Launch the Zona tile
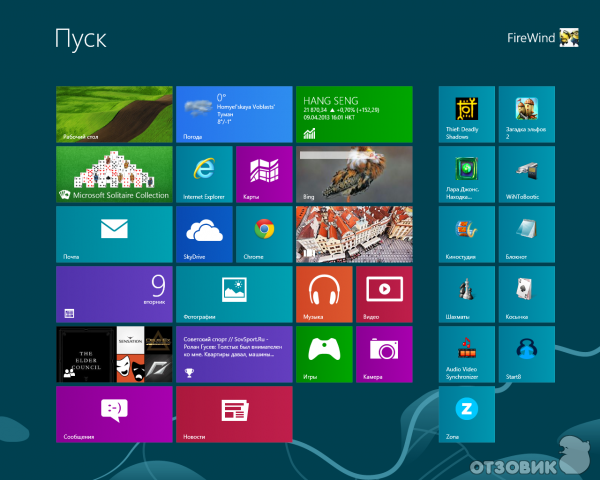Image resolution: width=600 pixels, height=480 pixels. coord(466,414)
